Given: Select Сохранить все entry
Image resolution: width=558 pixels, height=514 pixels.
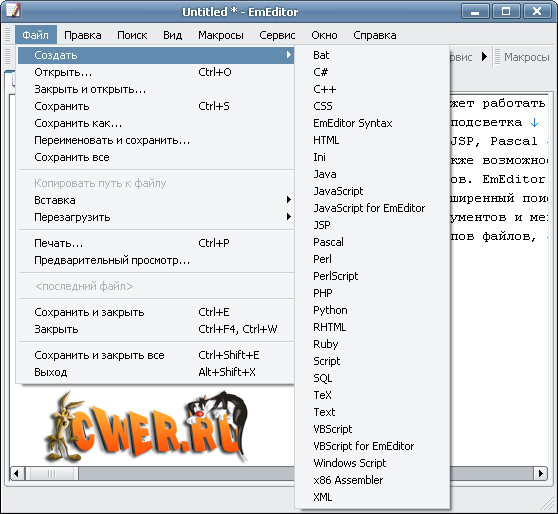Looking at the screenshot, I should tap(156, 157).
